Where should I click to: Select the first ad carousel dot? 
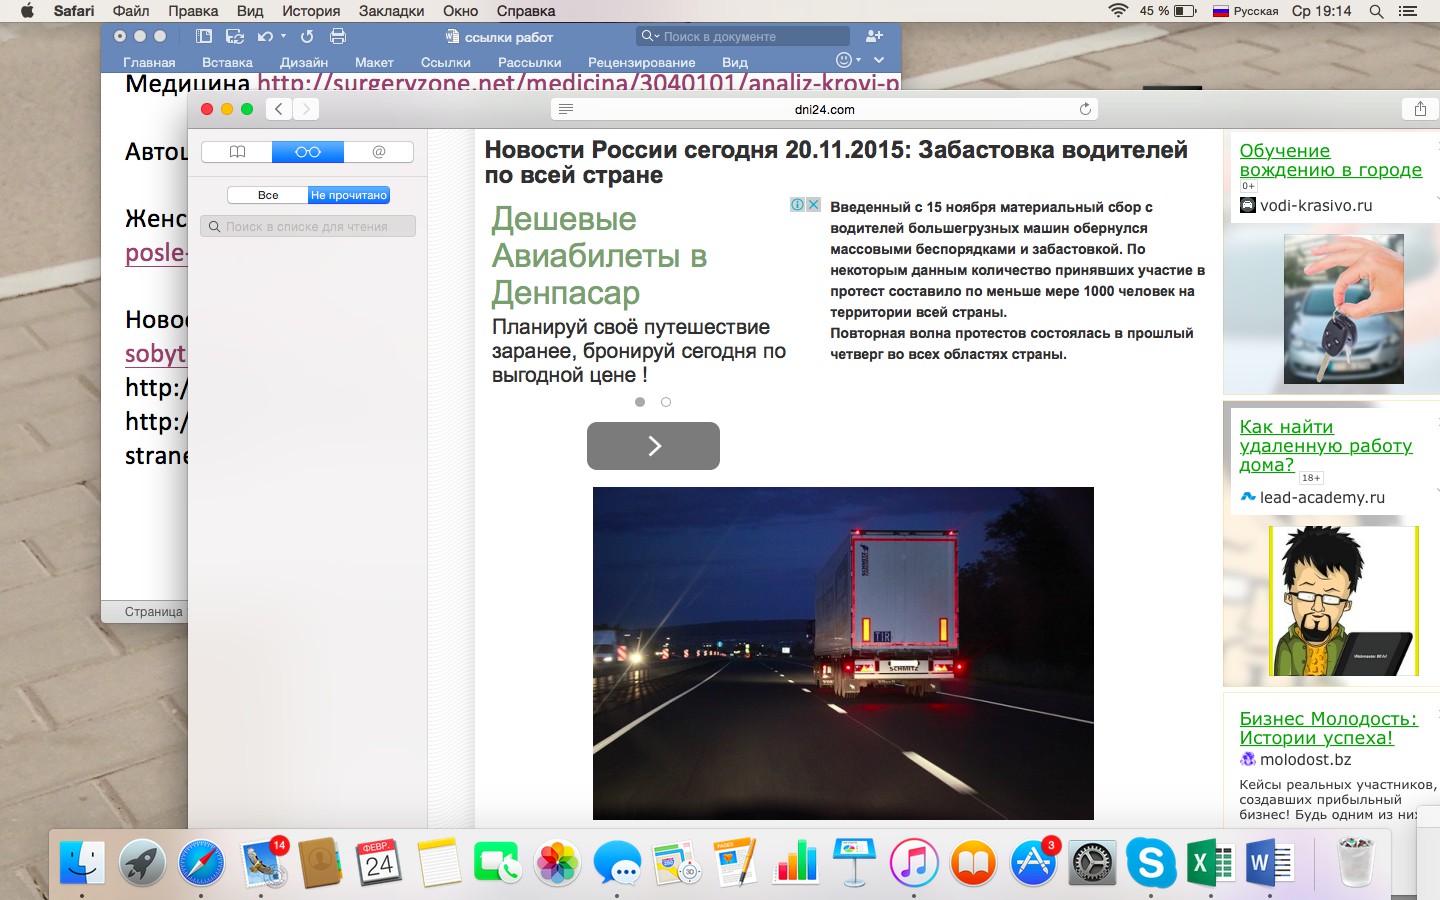click(x=640, y=402)
